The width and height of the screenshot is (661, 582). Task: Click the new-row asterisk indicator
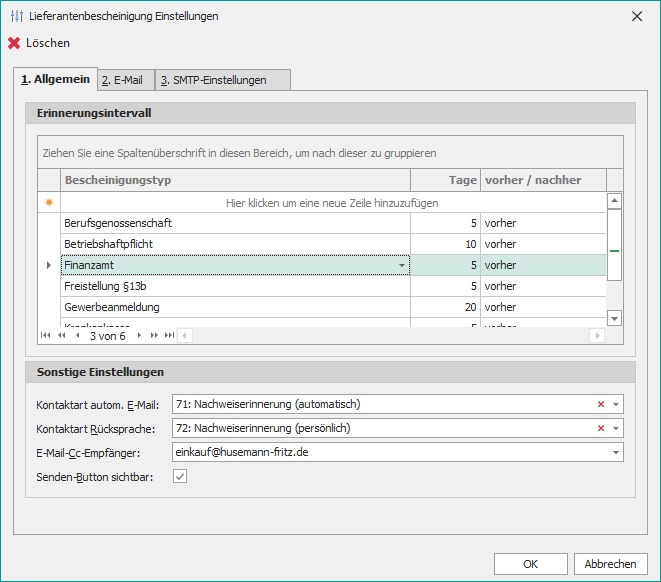(x=48, y=202)
